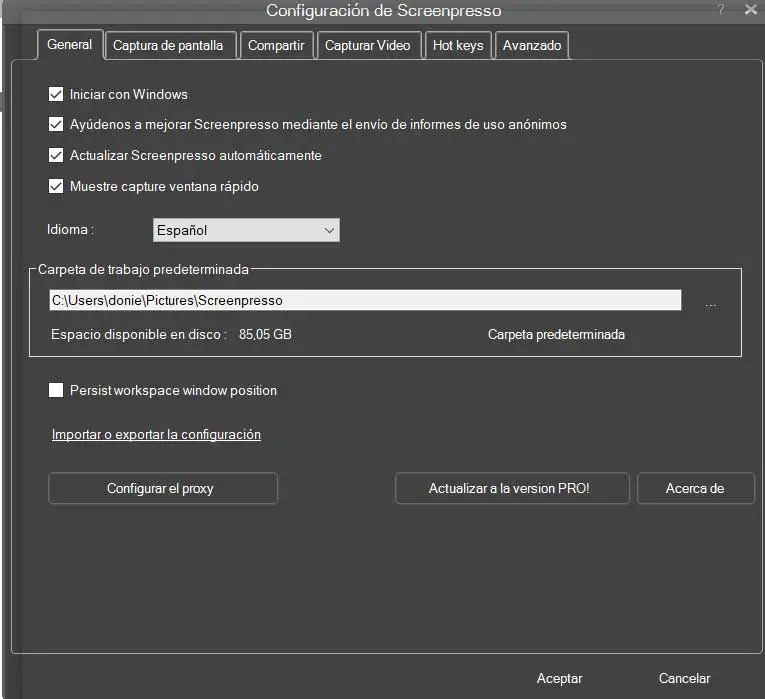Open the Avanzado tab
The width and height of the screenshot is (765, 699).
pos(532,45)
